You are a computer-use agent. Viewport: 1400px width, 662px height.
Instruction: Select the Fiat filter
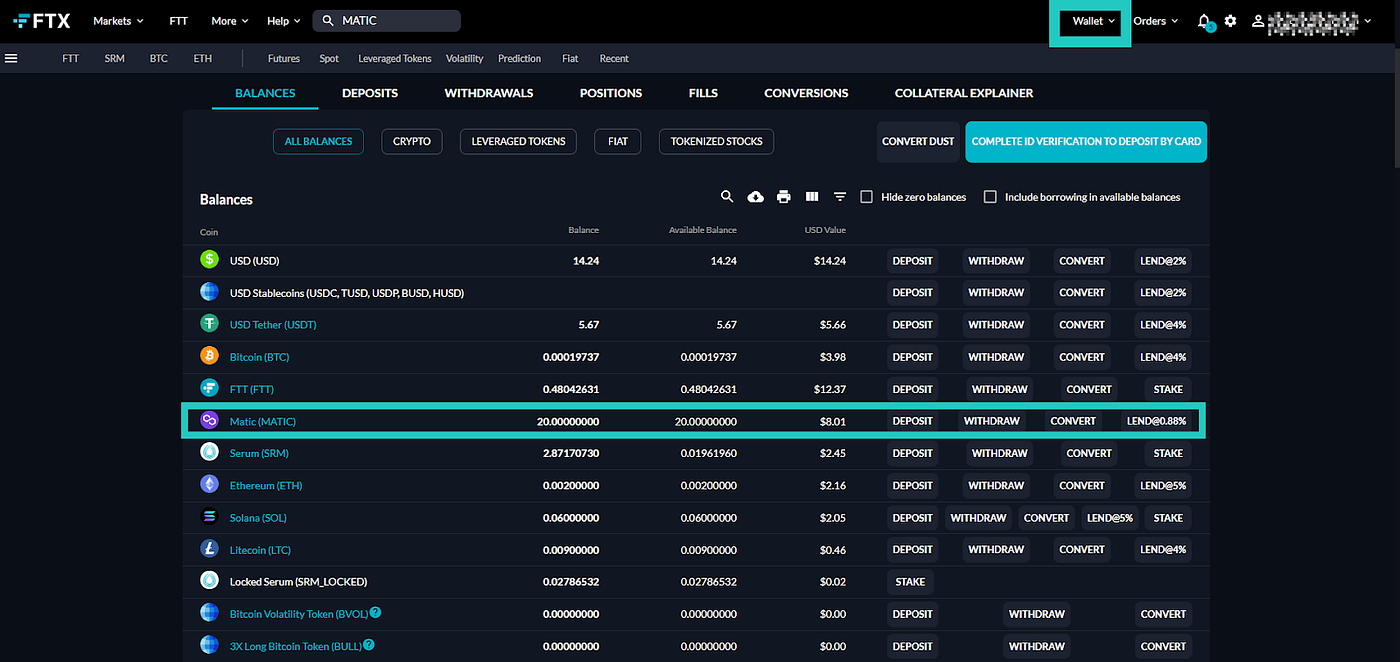click(618, 142)
